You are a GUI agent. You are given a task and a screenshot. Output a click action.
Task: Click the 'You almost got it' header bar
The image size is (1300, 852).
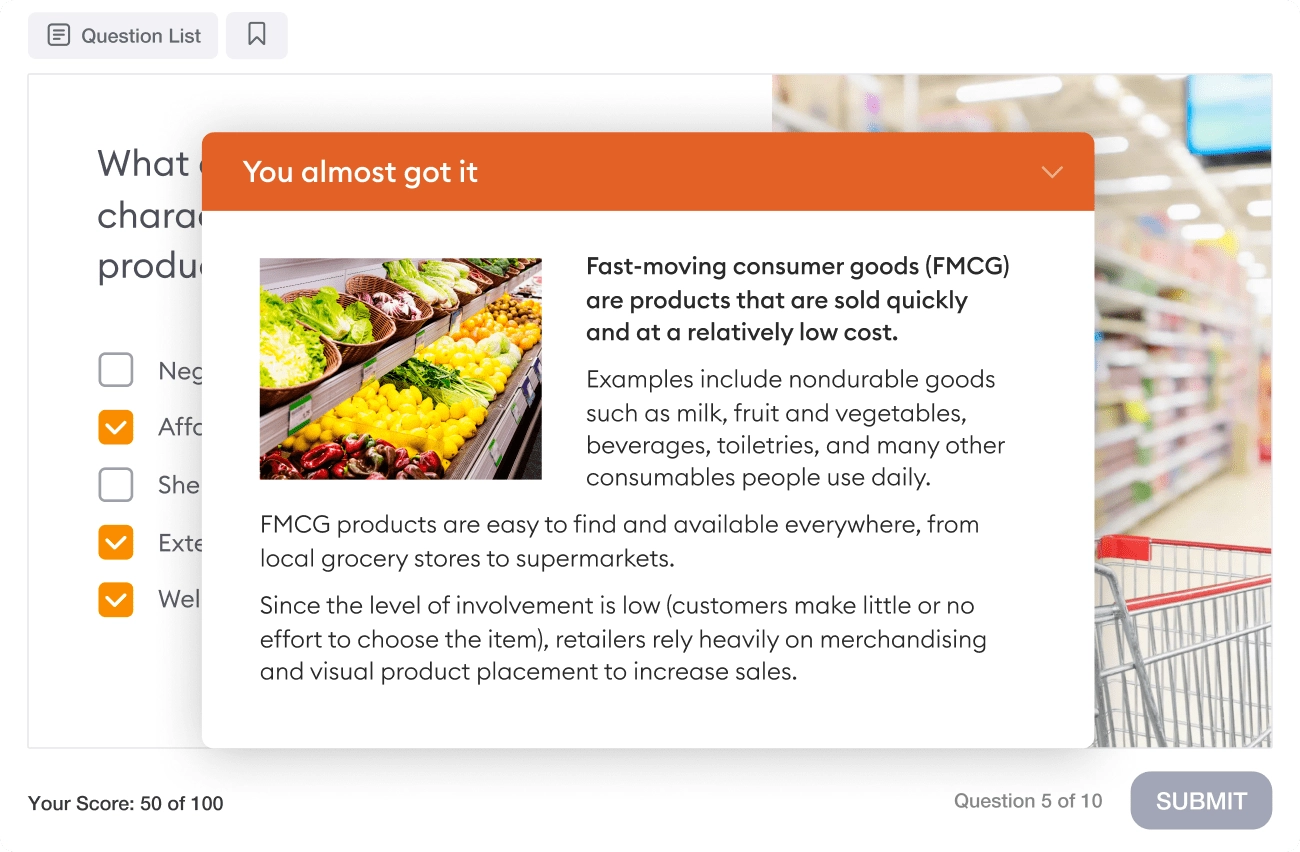pyautogui.click(x=648, y=172)
